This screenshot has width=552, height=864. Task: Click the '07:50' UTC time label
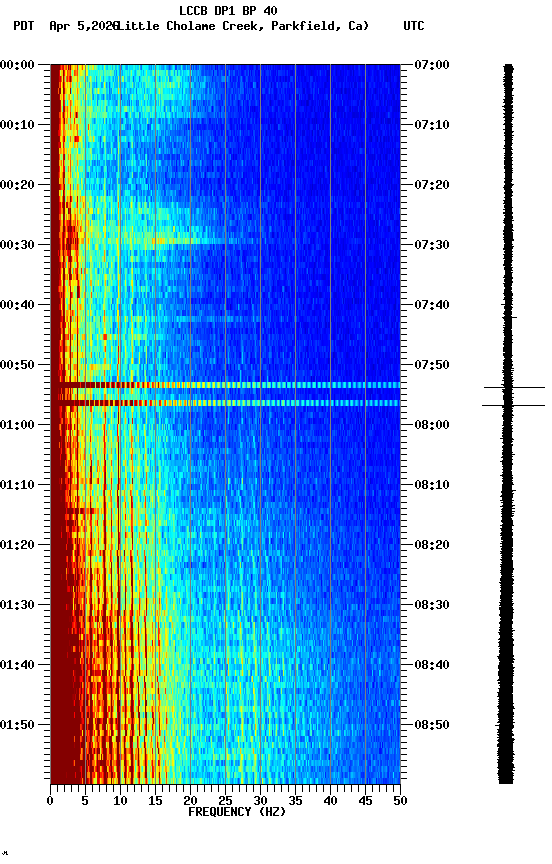[432, 365]
